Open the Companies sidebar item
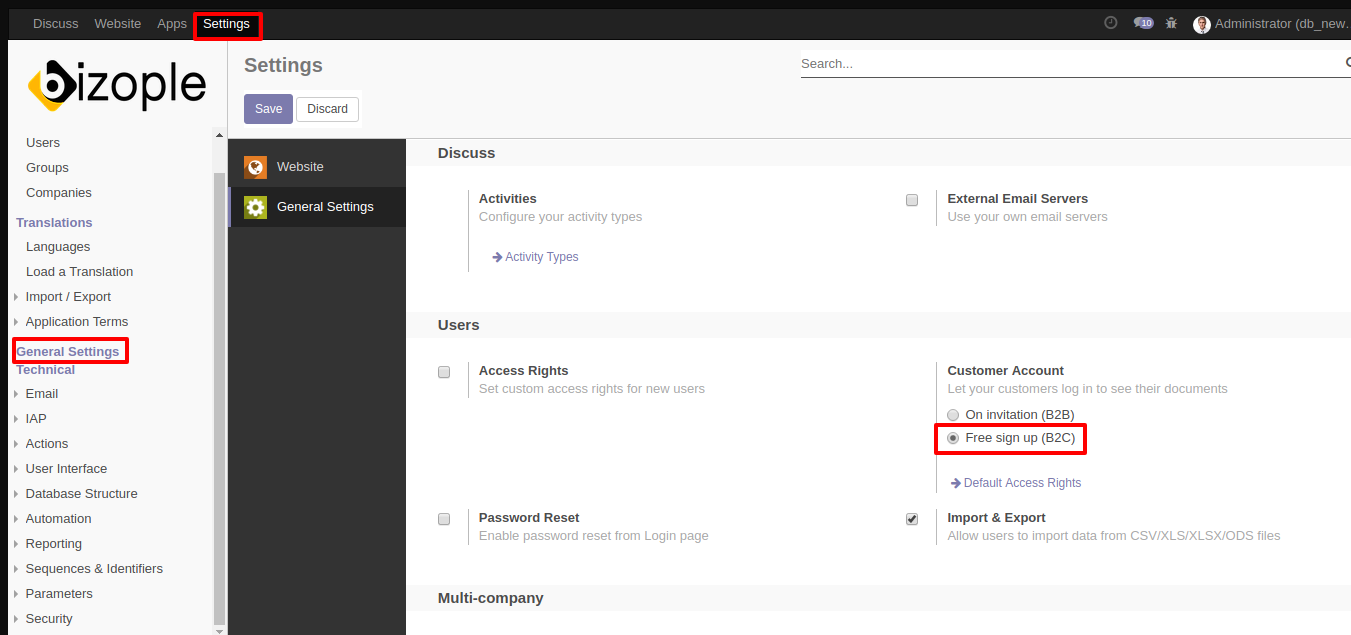The image size is (1351, 635). point(59,193)
